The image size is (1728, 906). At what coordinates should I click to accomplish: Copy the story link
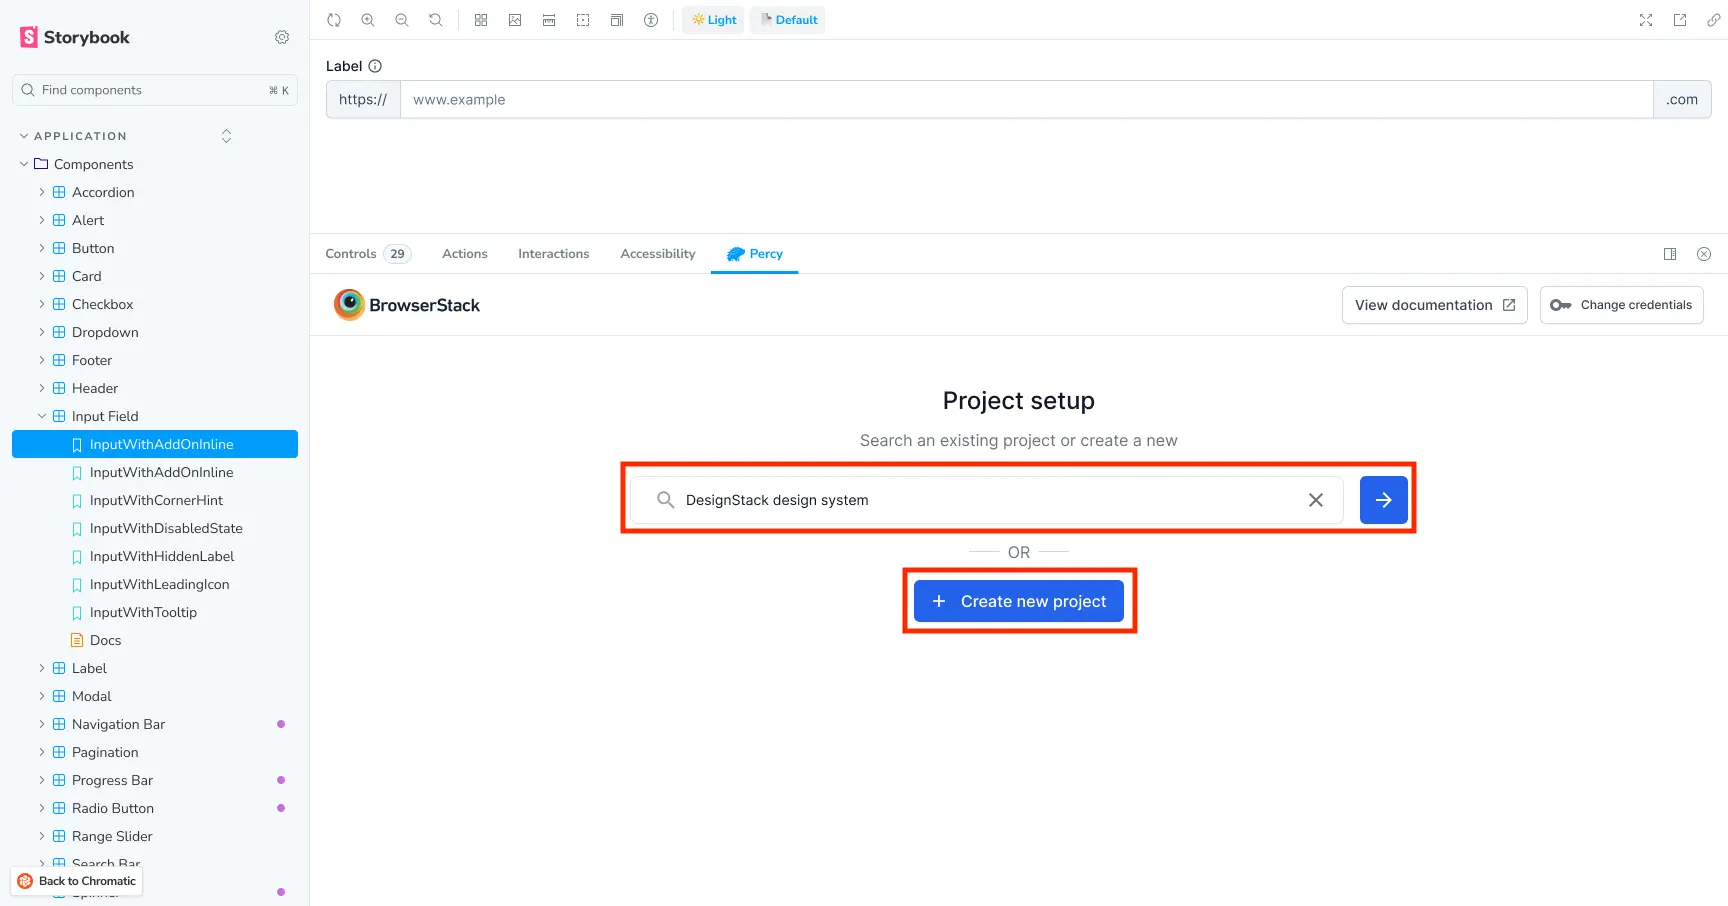click(1714, 19)
